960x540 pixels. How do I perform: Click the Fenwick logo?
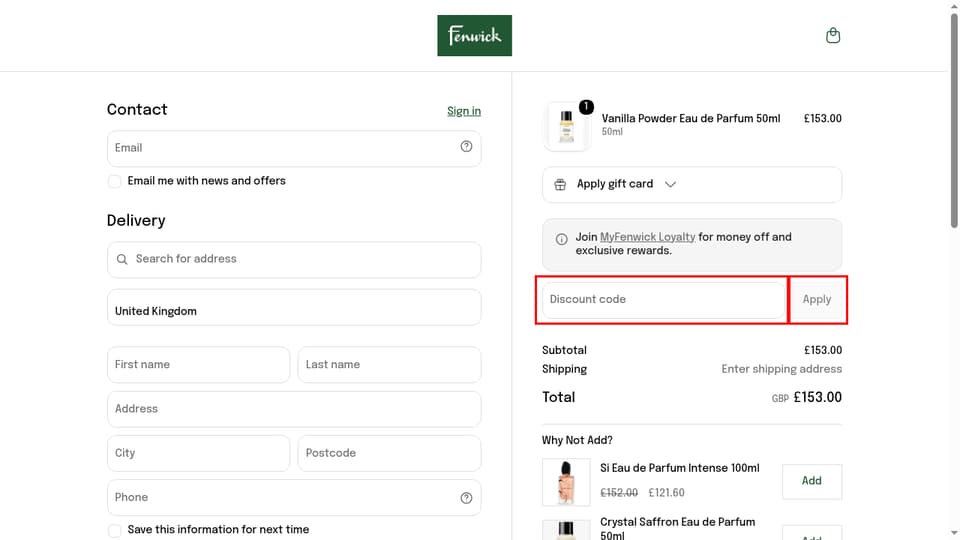tap(474, 36)
